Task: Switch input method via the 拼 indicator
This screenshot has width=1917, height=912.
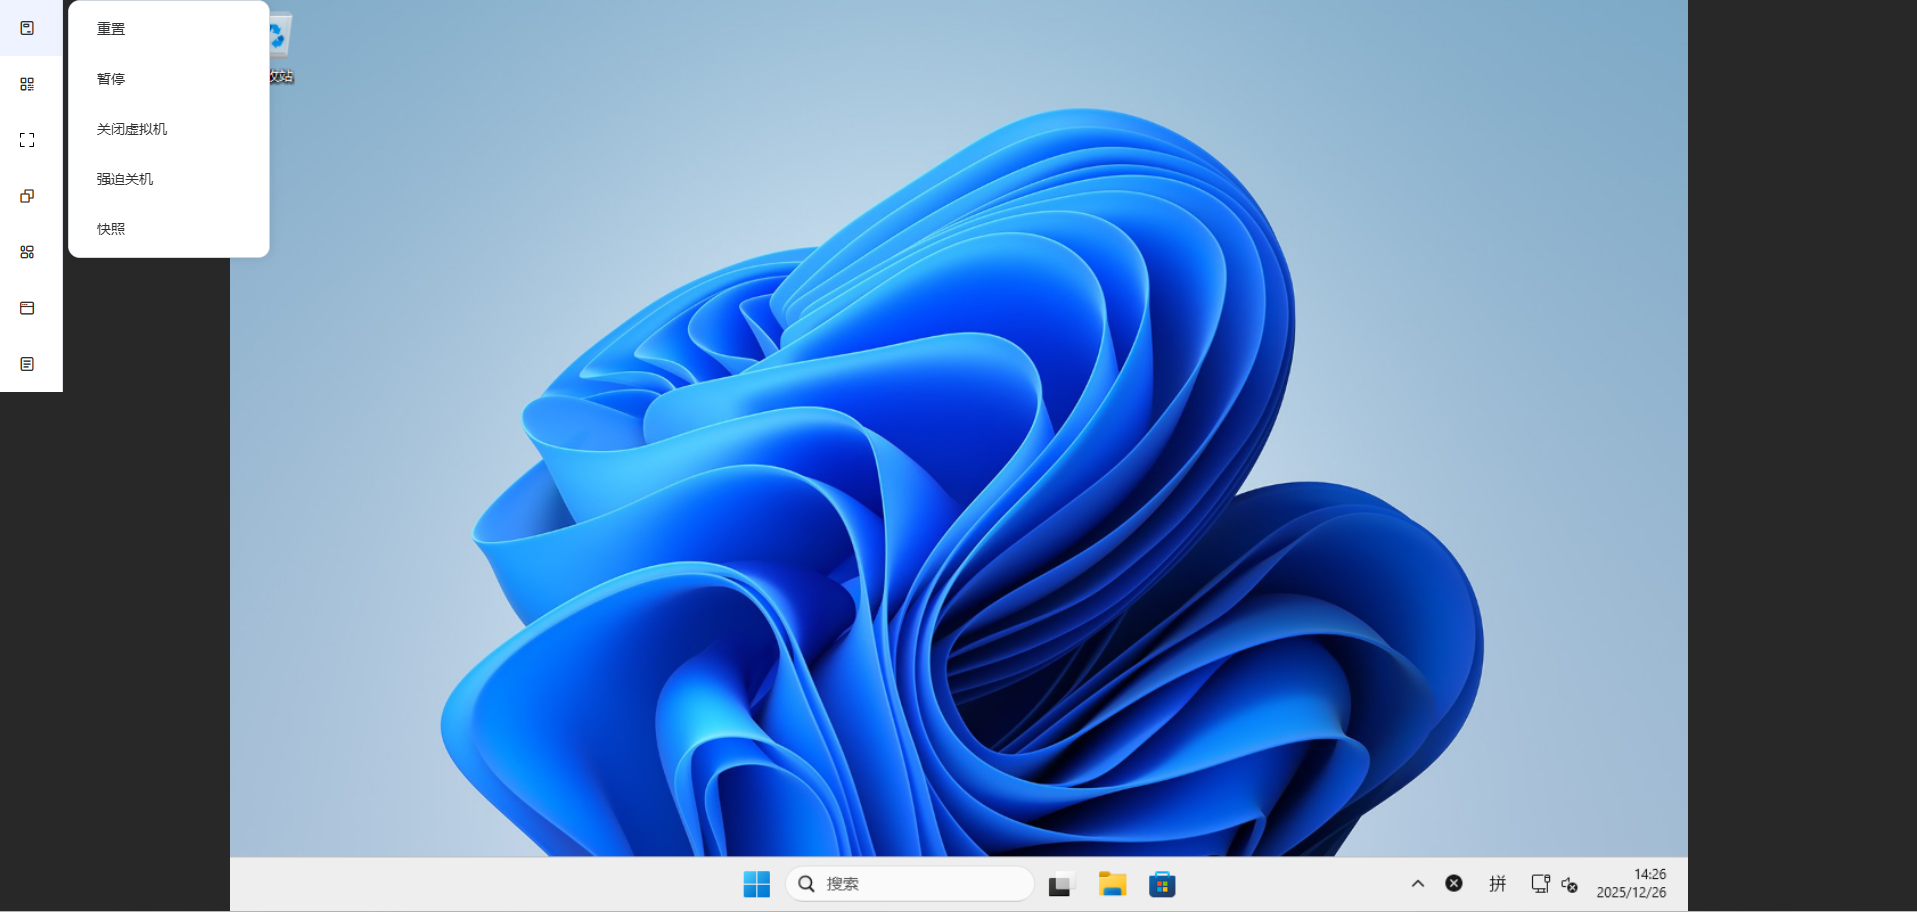Action: (1497, 883)
